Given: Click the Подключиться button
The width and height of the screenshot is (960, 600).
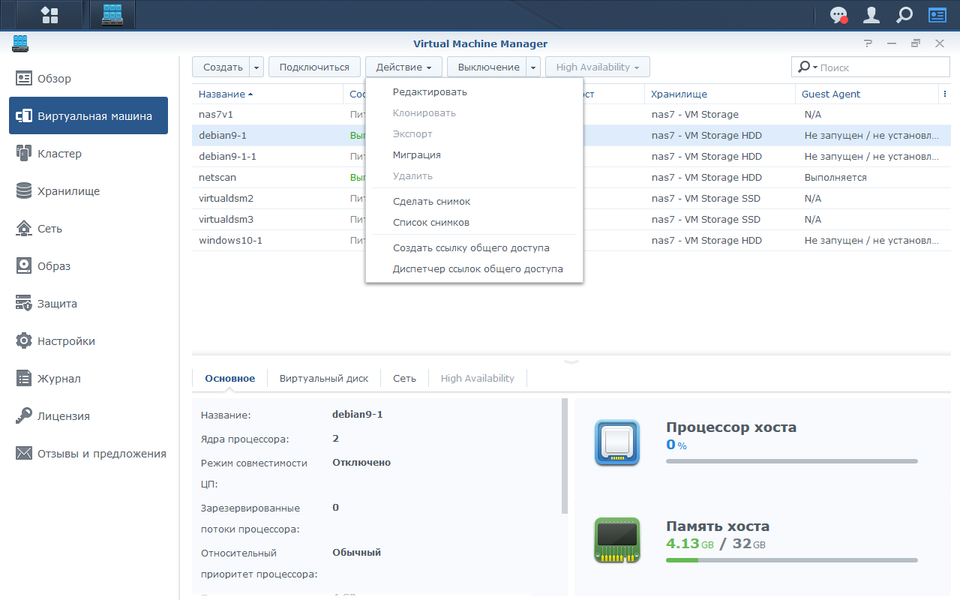Looking at the screenshot, I should pos(314,67).
